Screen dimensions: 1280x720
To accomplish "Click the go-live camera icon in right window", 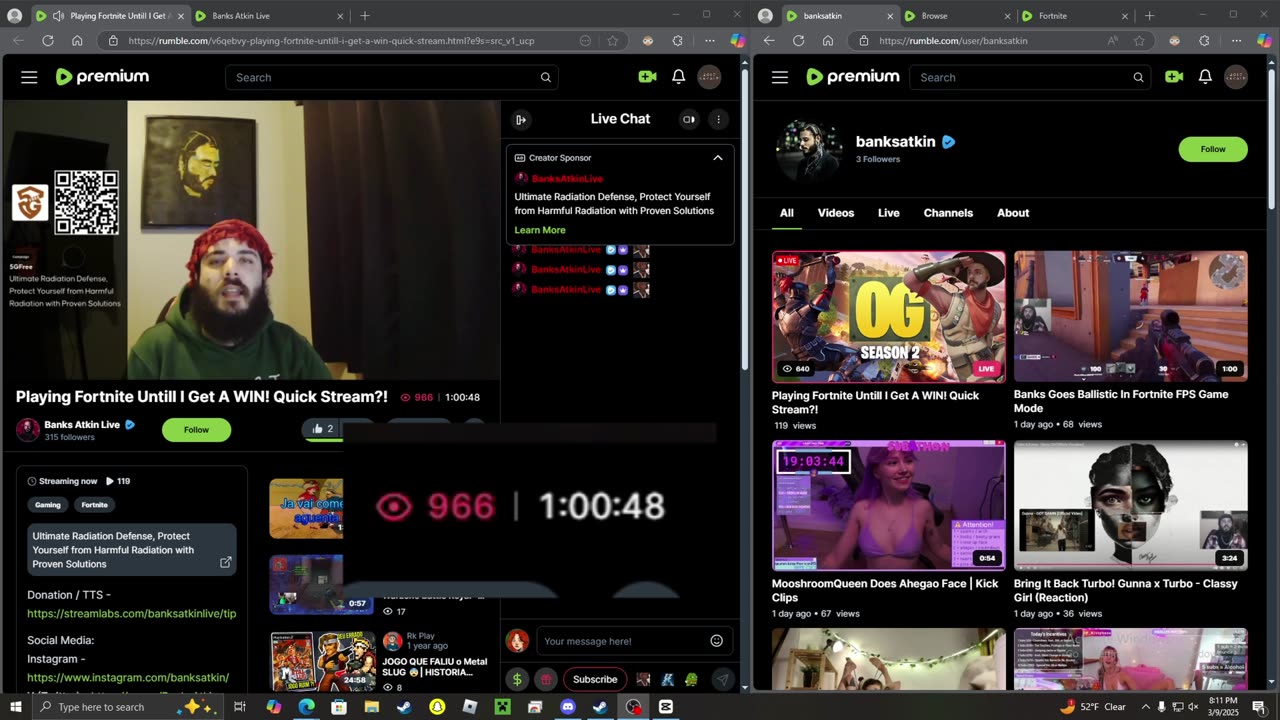I will (1174, 77).
